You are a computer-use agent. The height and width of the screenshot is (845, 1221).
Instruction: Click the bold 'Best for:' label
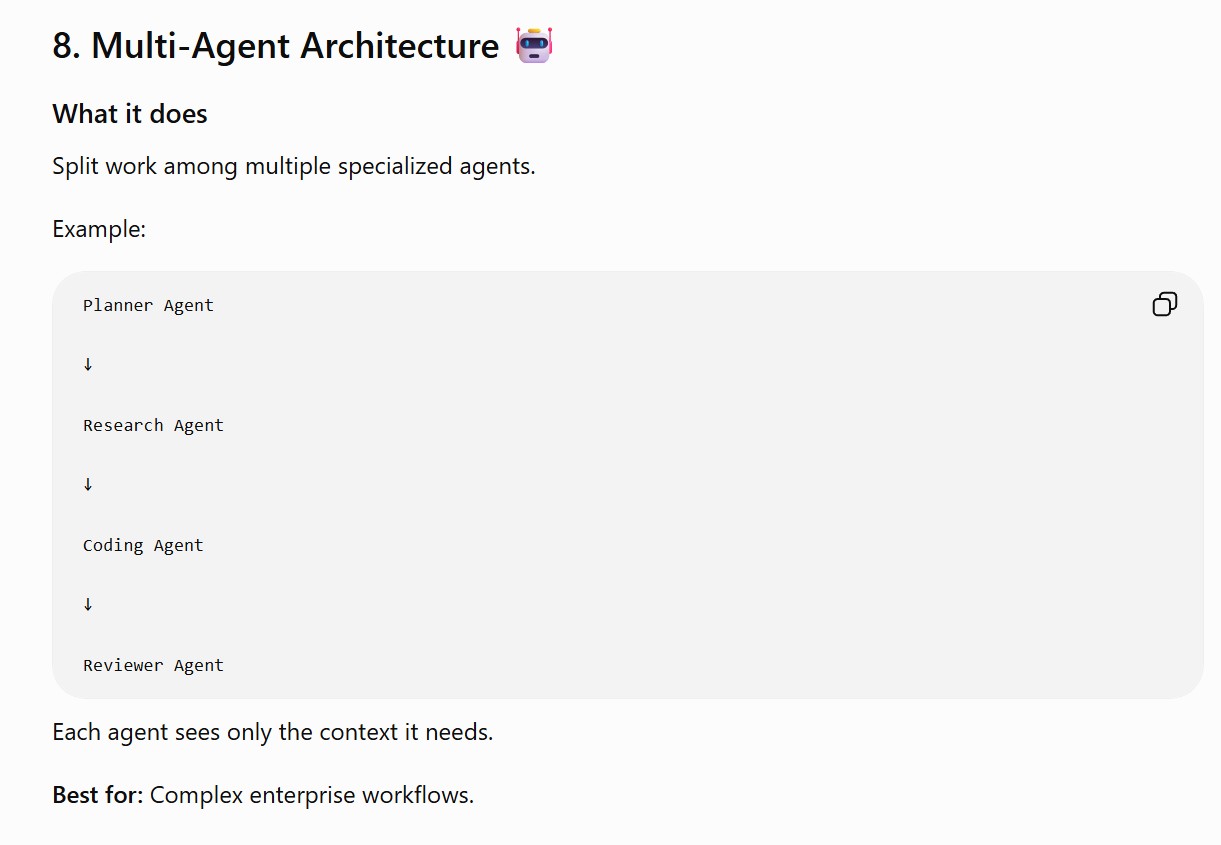pyautogui.click(x=98, y=796)
